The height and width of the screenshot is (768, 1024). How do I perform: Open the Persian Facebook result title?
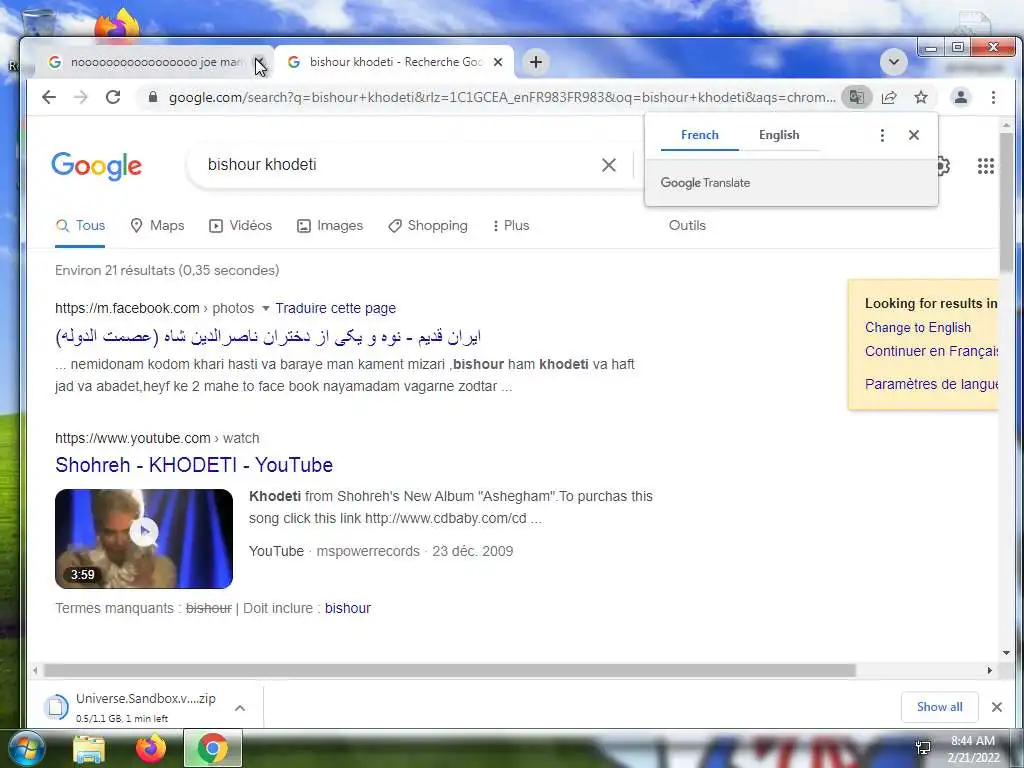pos(268,337)
